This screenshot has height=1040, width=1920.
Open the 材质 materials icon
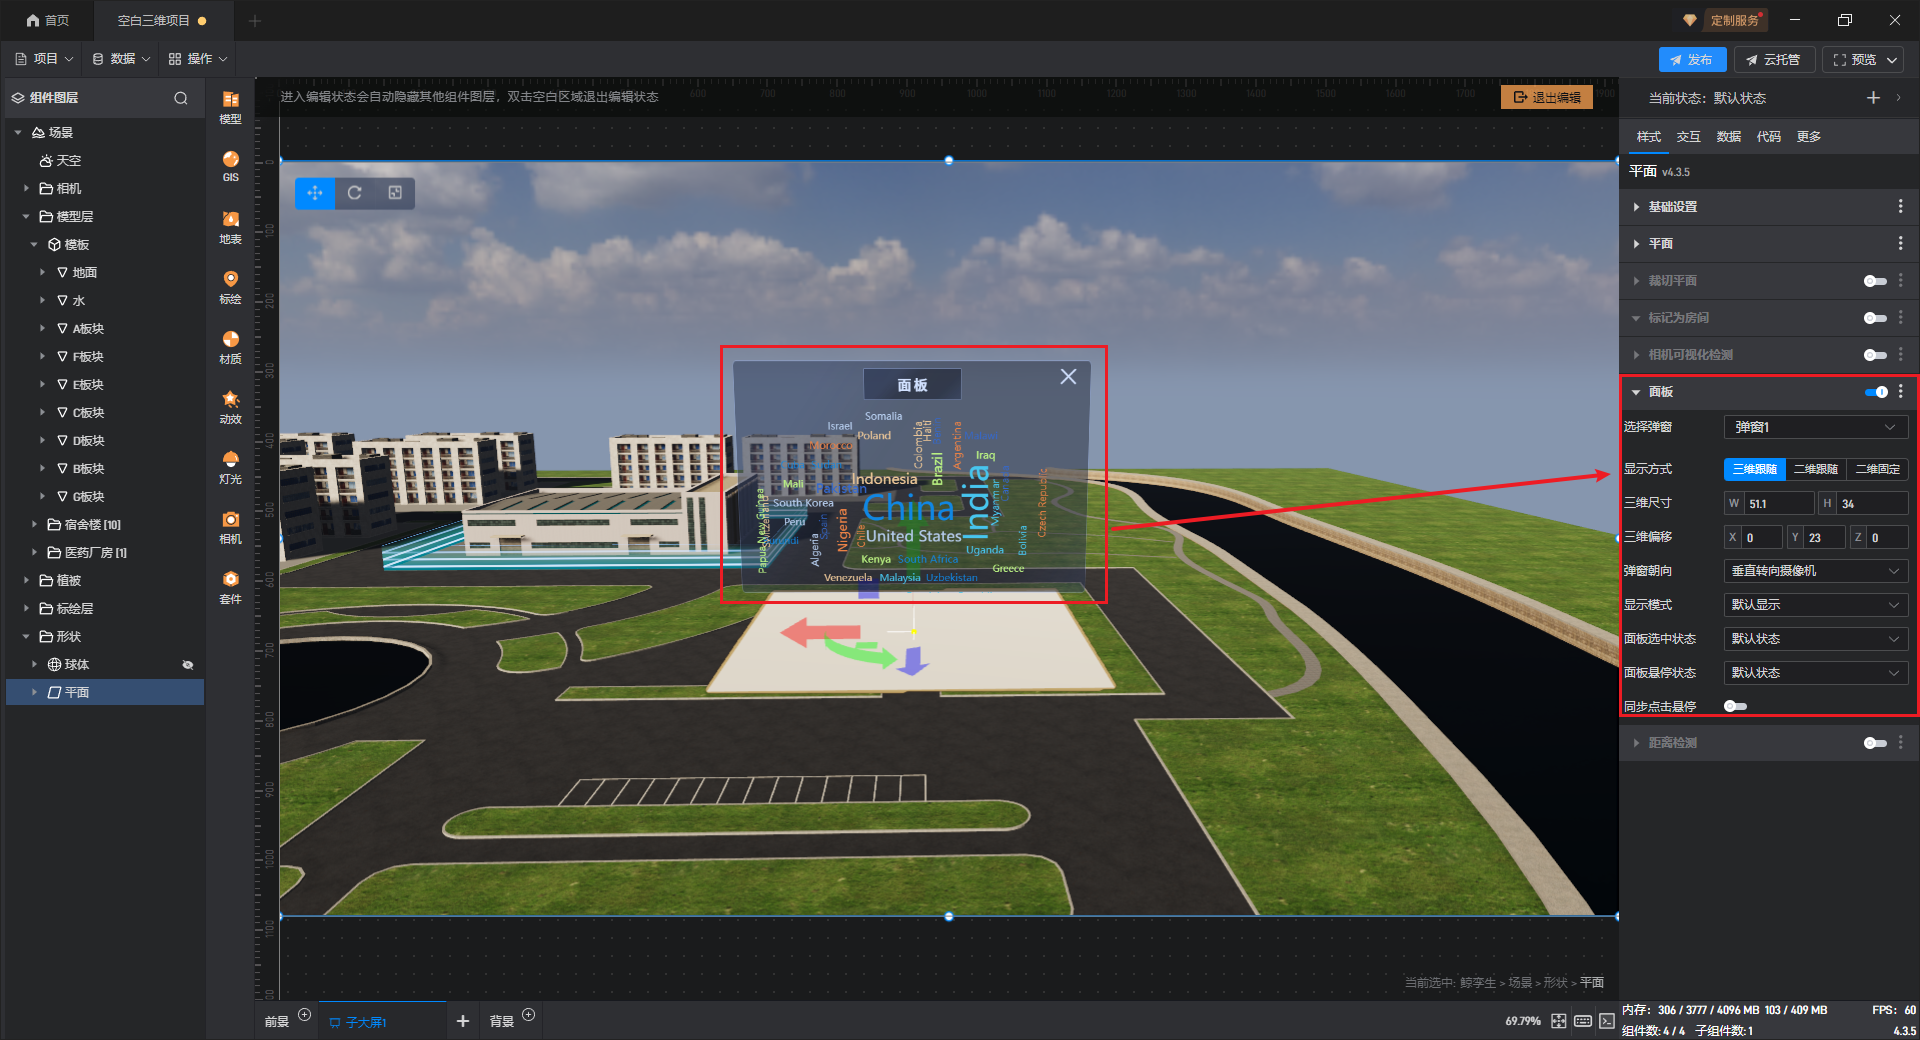click(x=230, y=346)
